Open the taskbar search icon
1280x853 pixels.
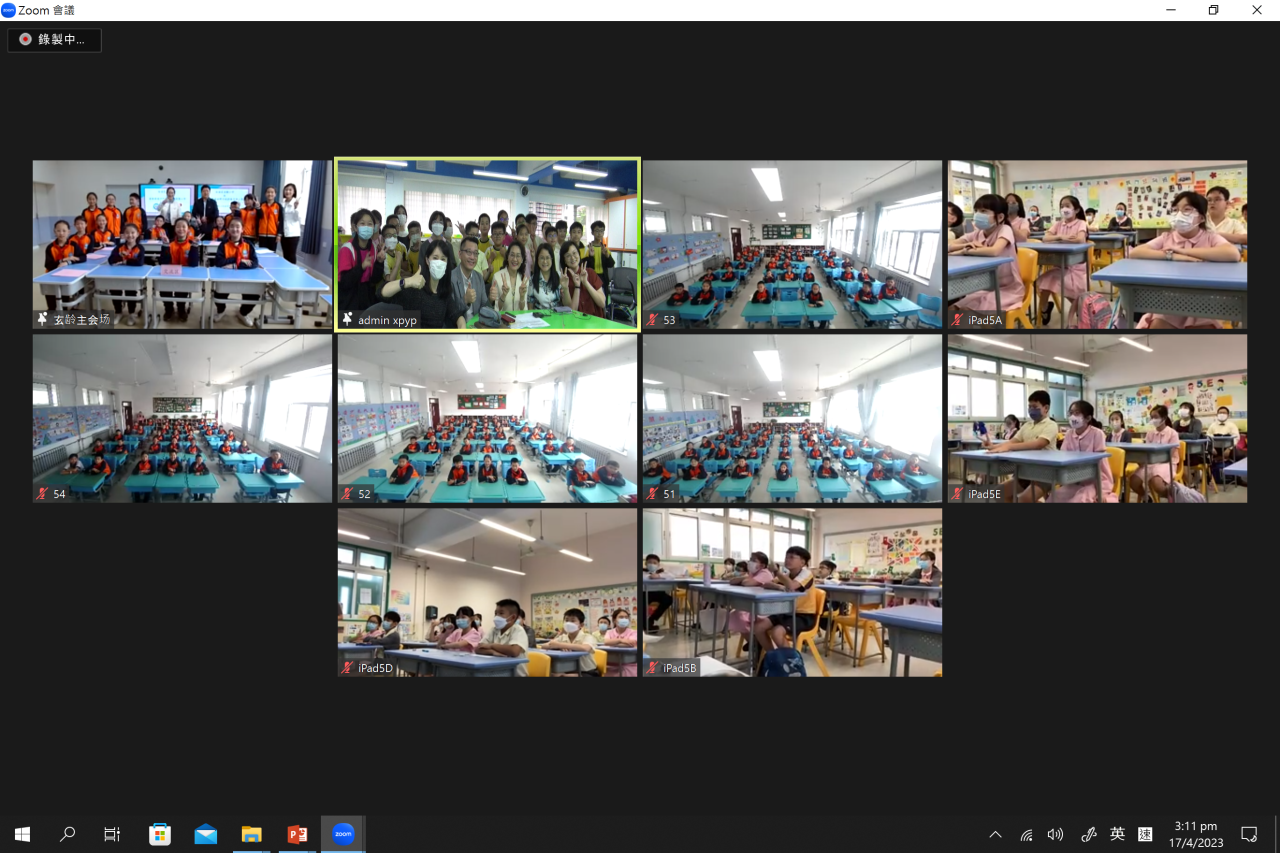click(x=67, y=834)
